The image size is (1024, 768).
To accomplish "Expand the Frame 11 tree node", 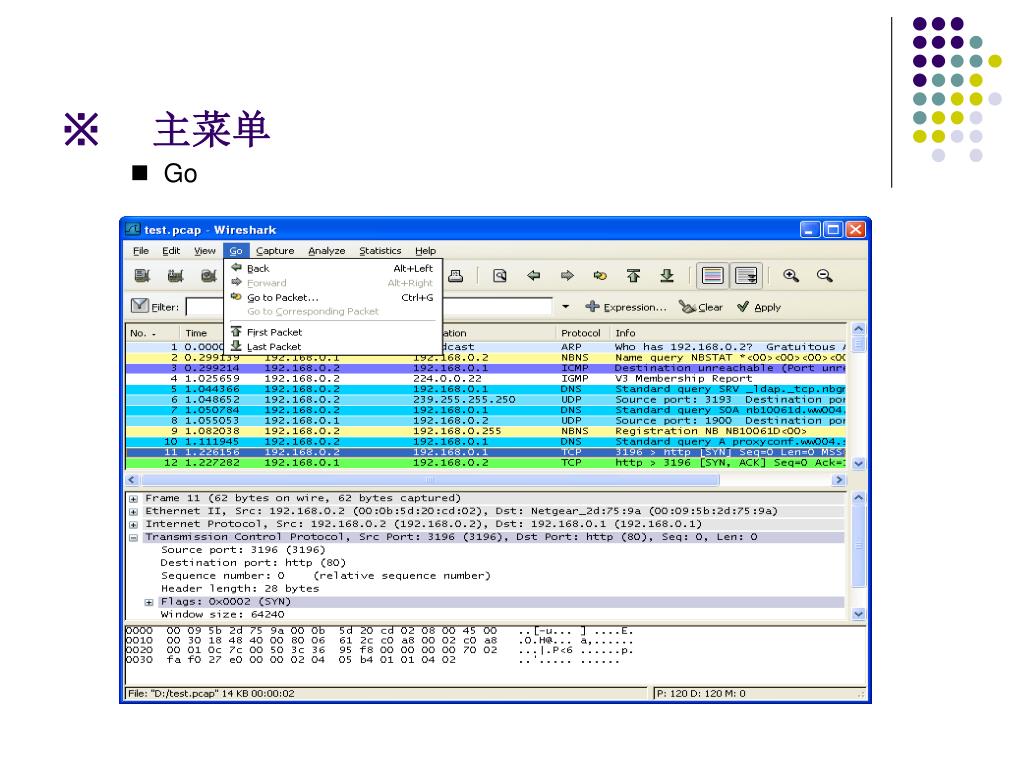I will tap(133, 499).
